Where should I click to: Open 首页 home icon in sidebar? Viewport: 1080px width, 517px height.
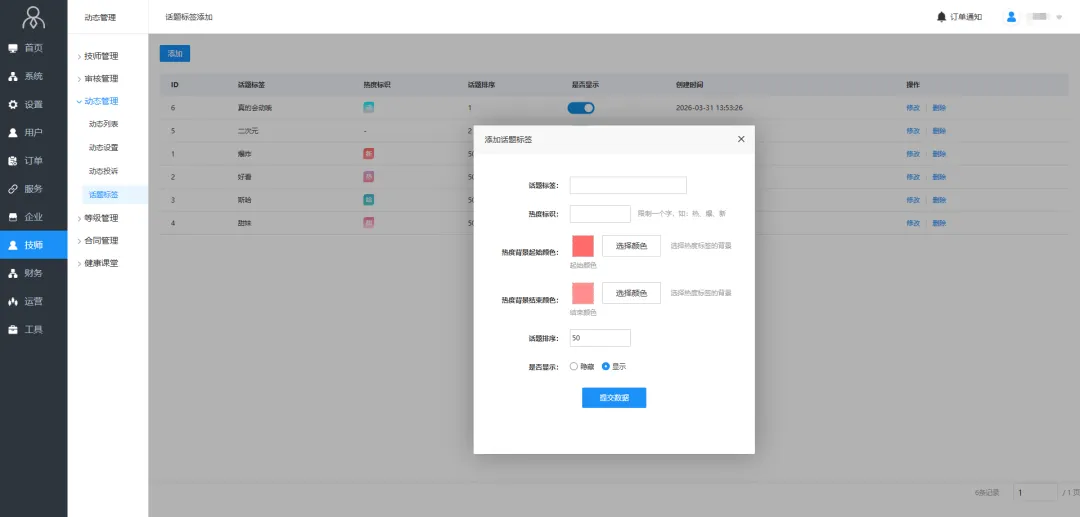pos(13,48)
